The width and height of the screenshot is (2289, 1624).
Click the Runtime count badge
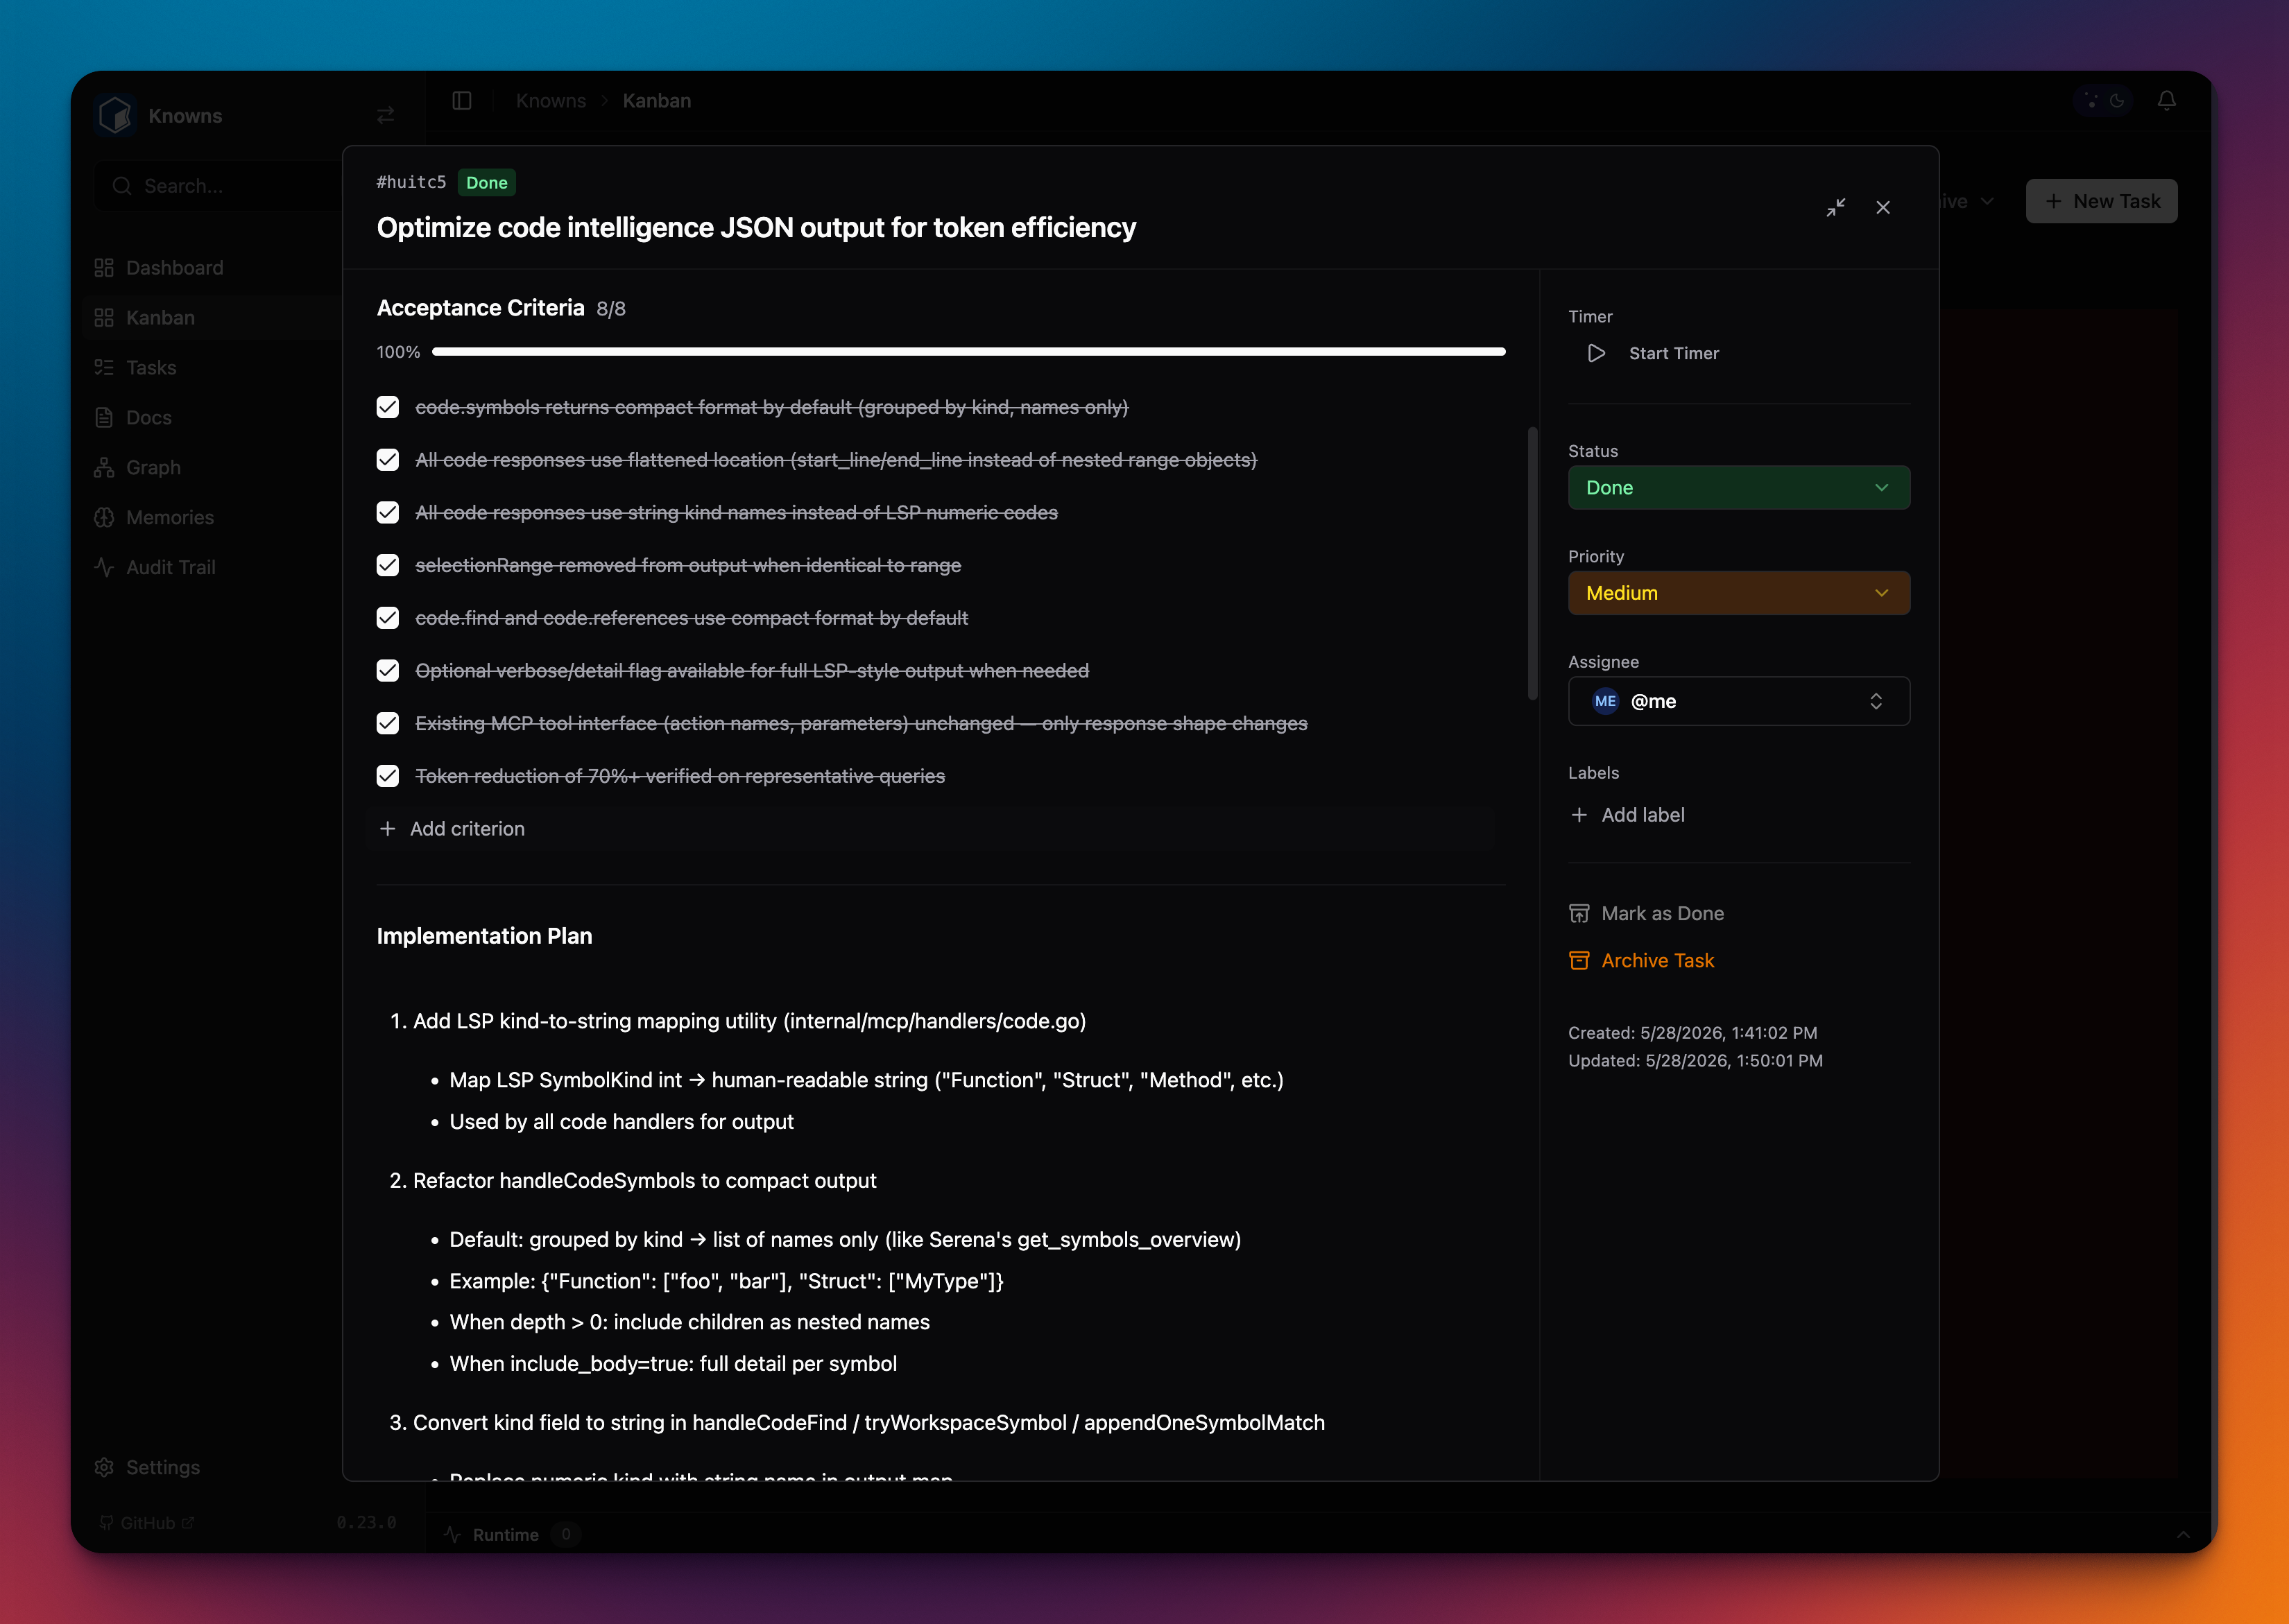point(566,1535)
